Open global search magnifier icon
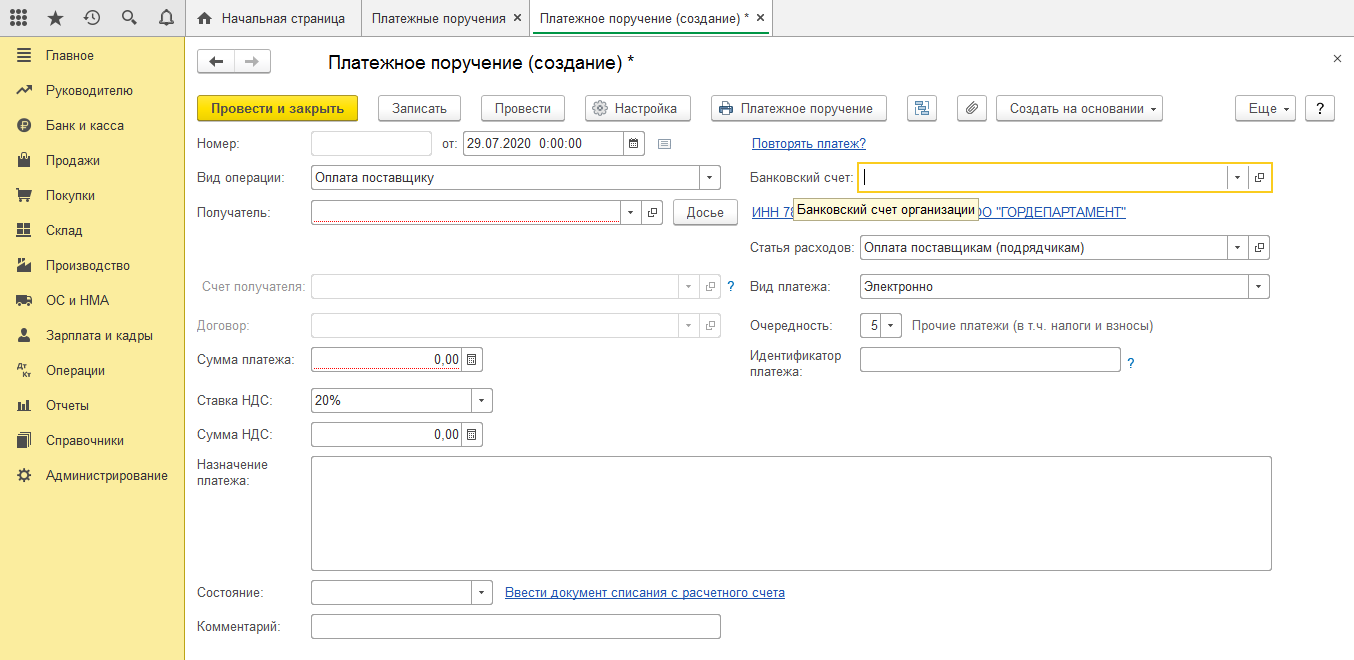The height and width of the screenshot is (660, 1354). click(128, 18)
